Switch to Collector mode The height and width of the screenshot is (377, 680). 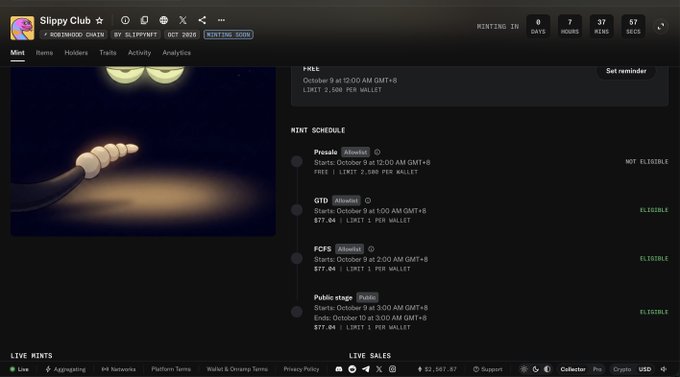[x=573, y=369]
